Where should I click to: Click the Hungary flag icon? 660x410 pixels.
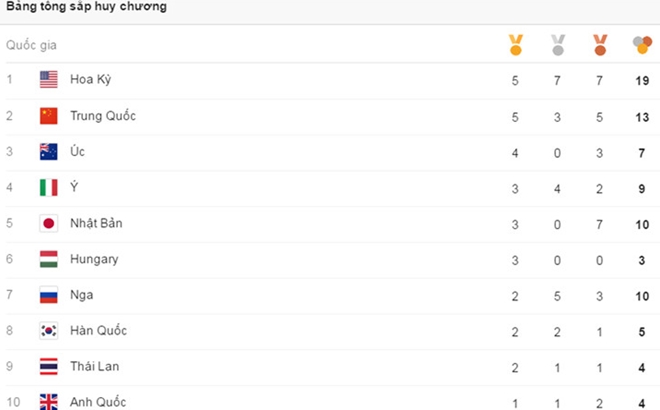49,259
